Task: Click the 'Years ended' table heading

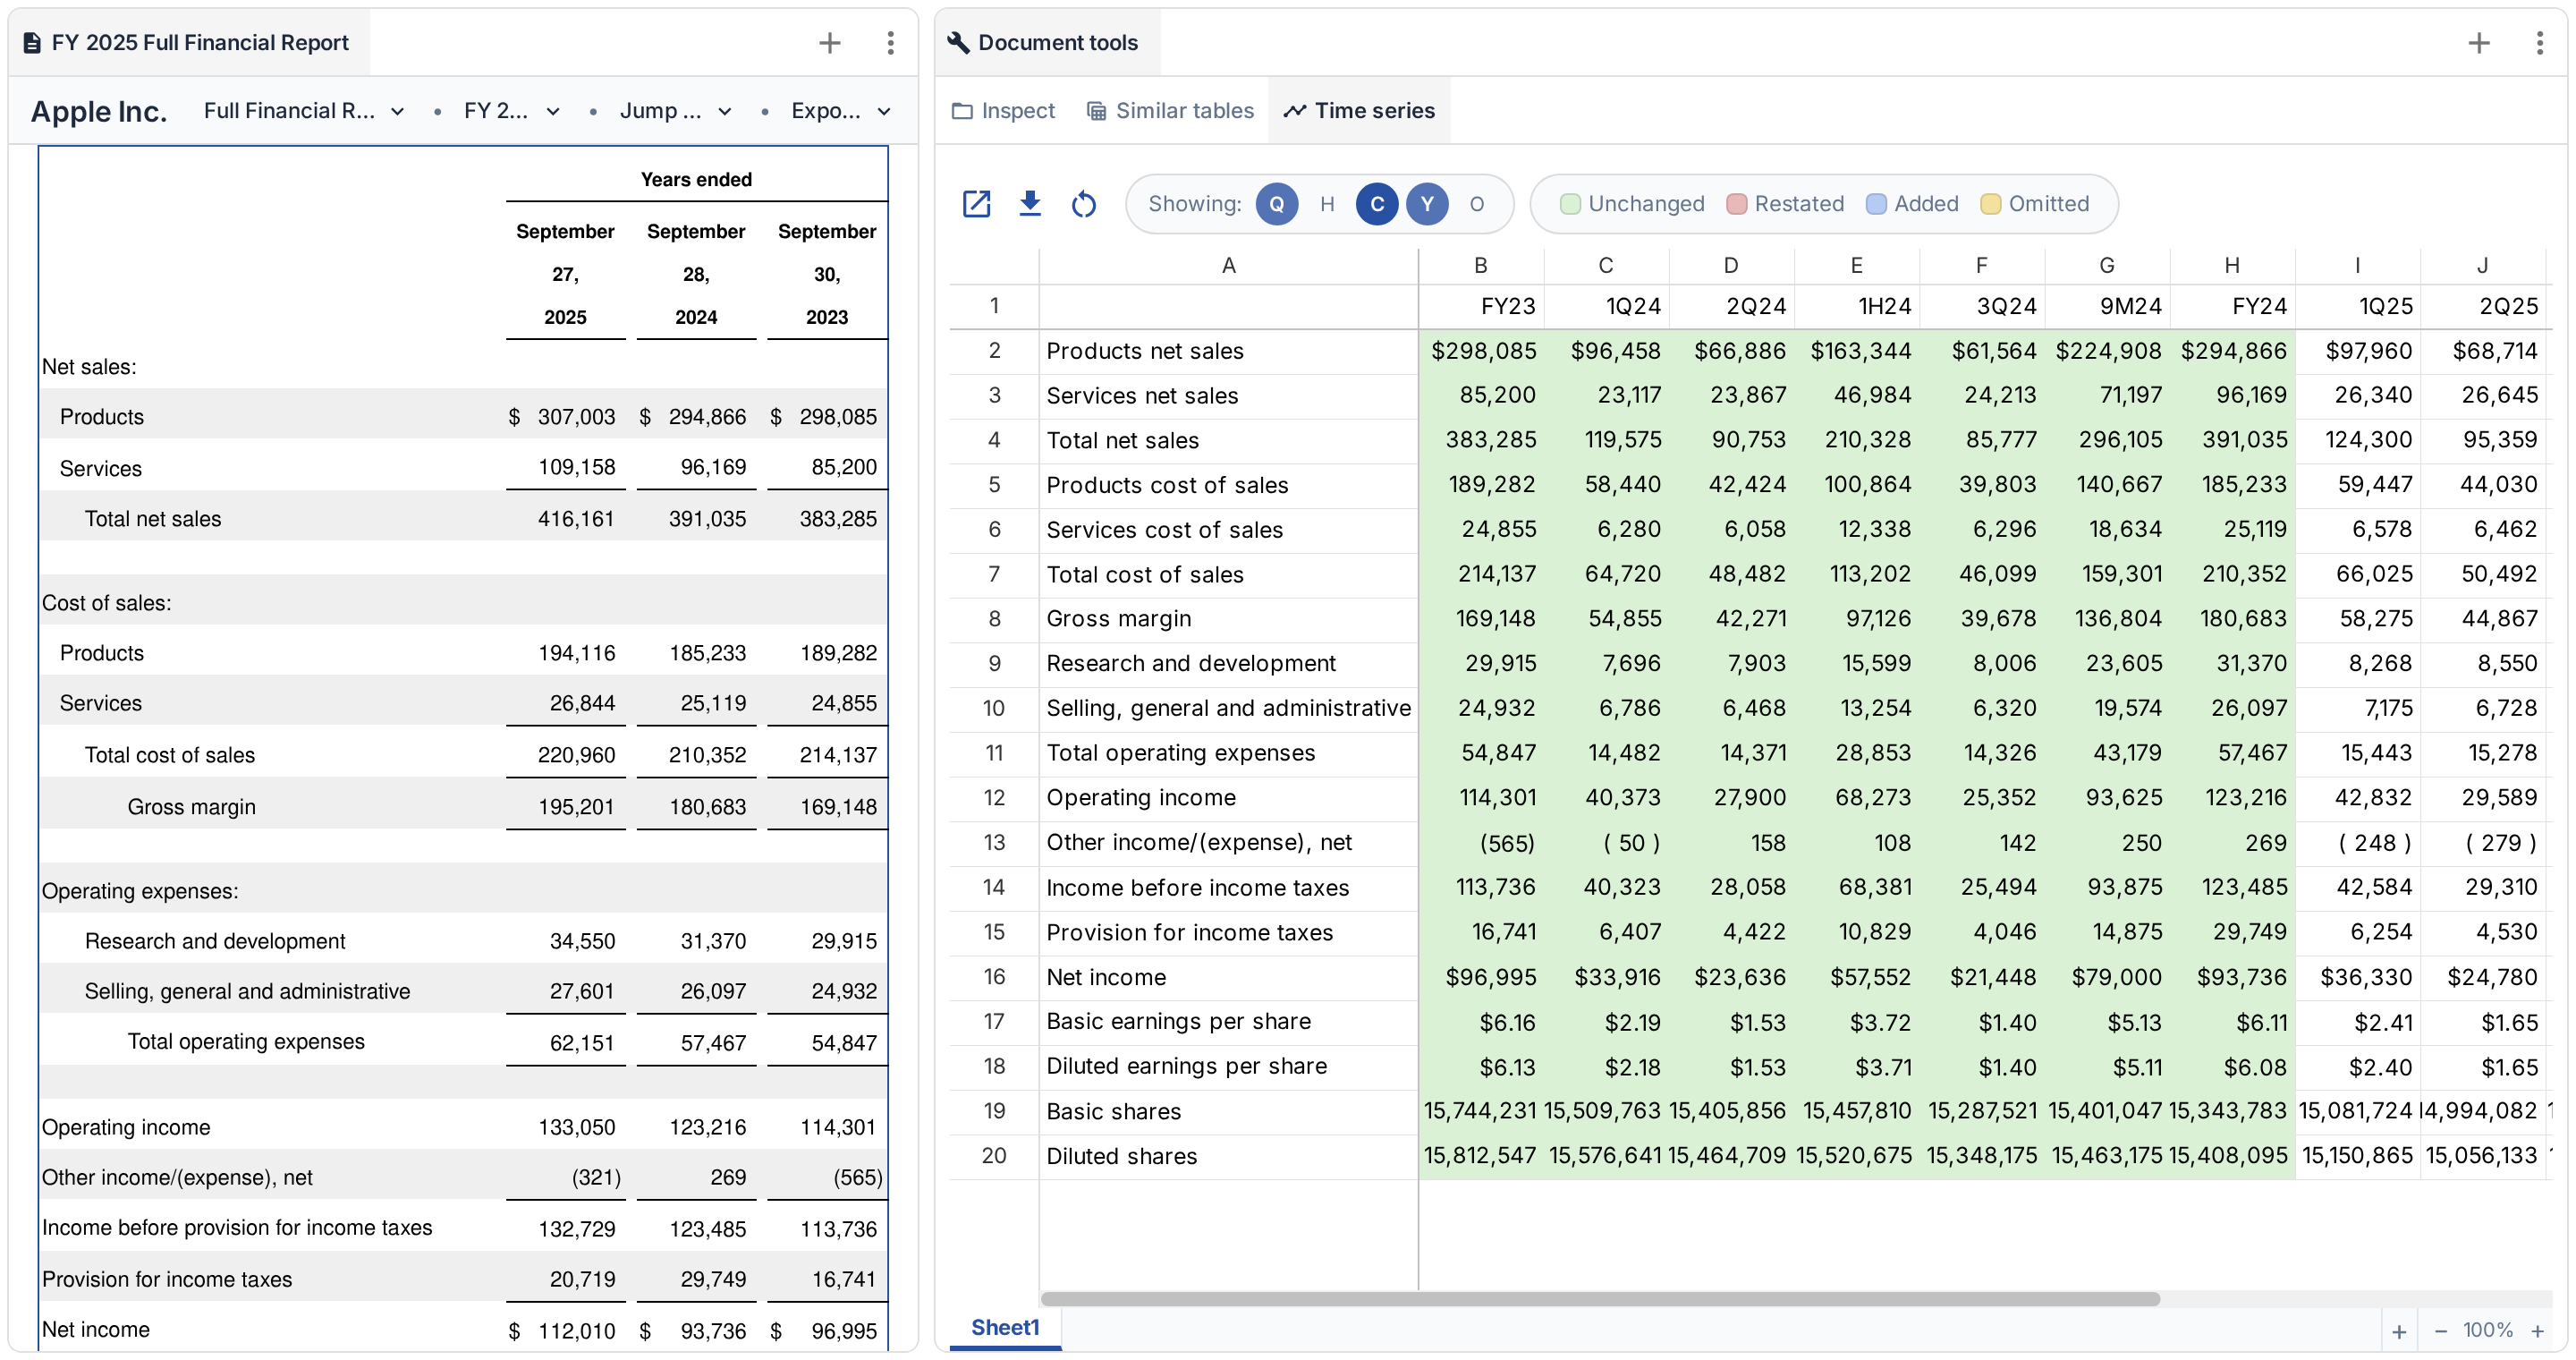Action: pyautogui.click(x=696, y=180)
